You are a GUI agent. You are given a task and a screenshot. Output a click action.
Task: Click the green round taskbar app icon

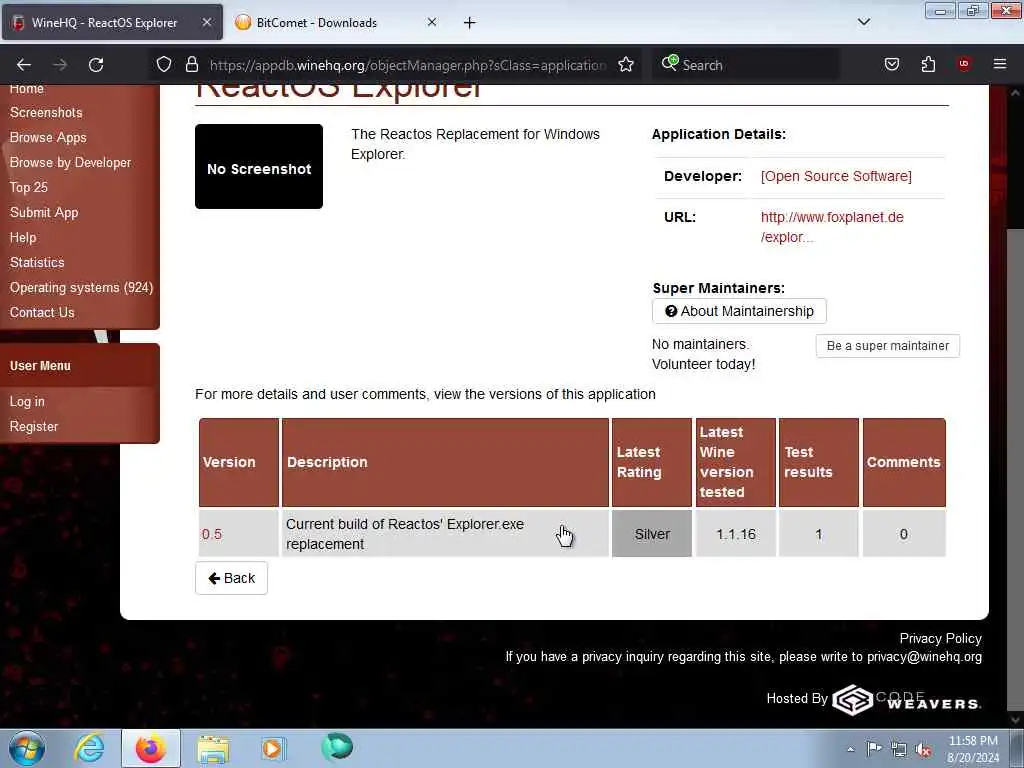pyautogui.click(x=337, y=746)
